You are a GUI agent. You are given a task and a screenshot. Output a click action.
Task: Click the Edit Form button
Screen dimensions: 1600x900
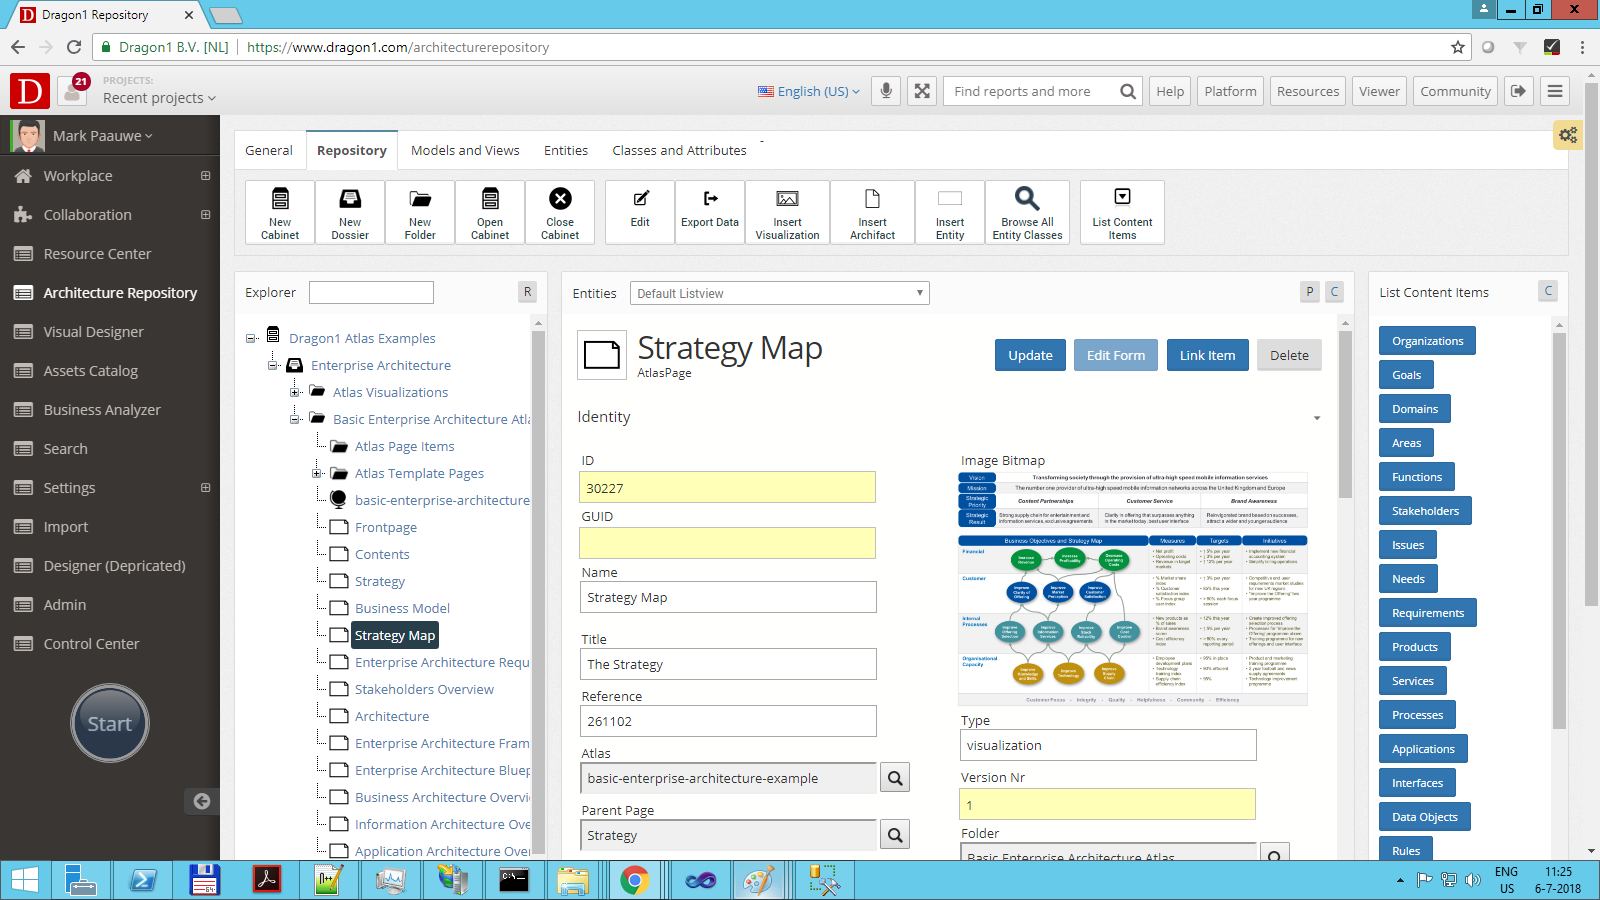click(1116, 355)
